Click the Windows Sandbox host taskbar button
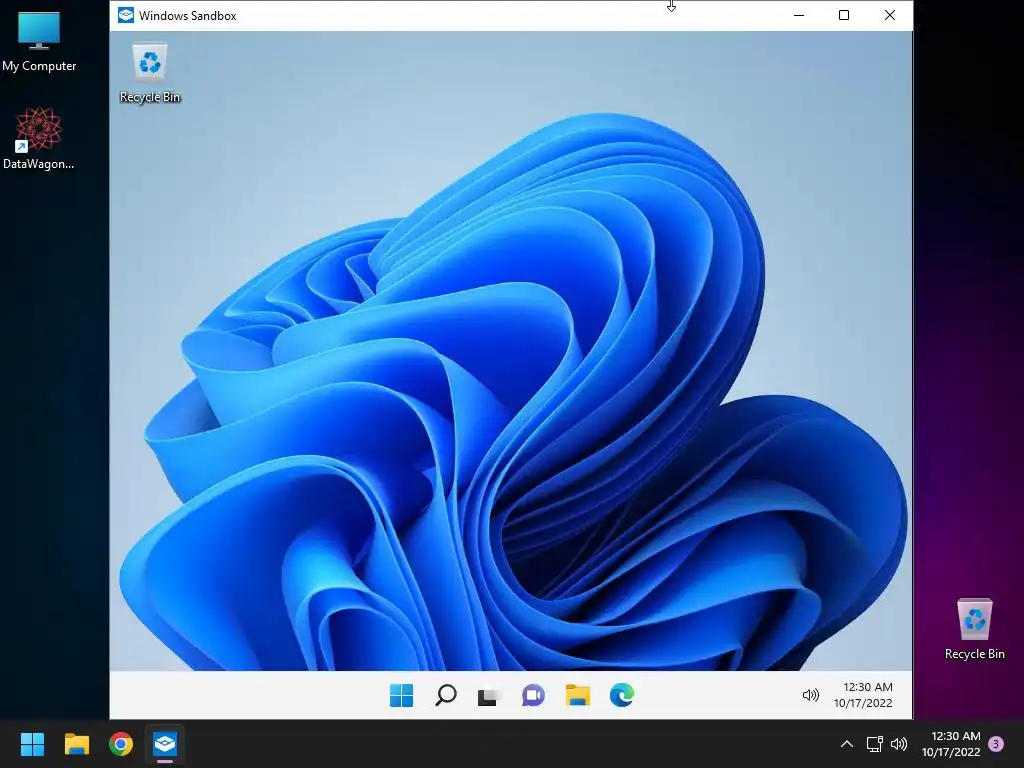 tap(165, 744)
